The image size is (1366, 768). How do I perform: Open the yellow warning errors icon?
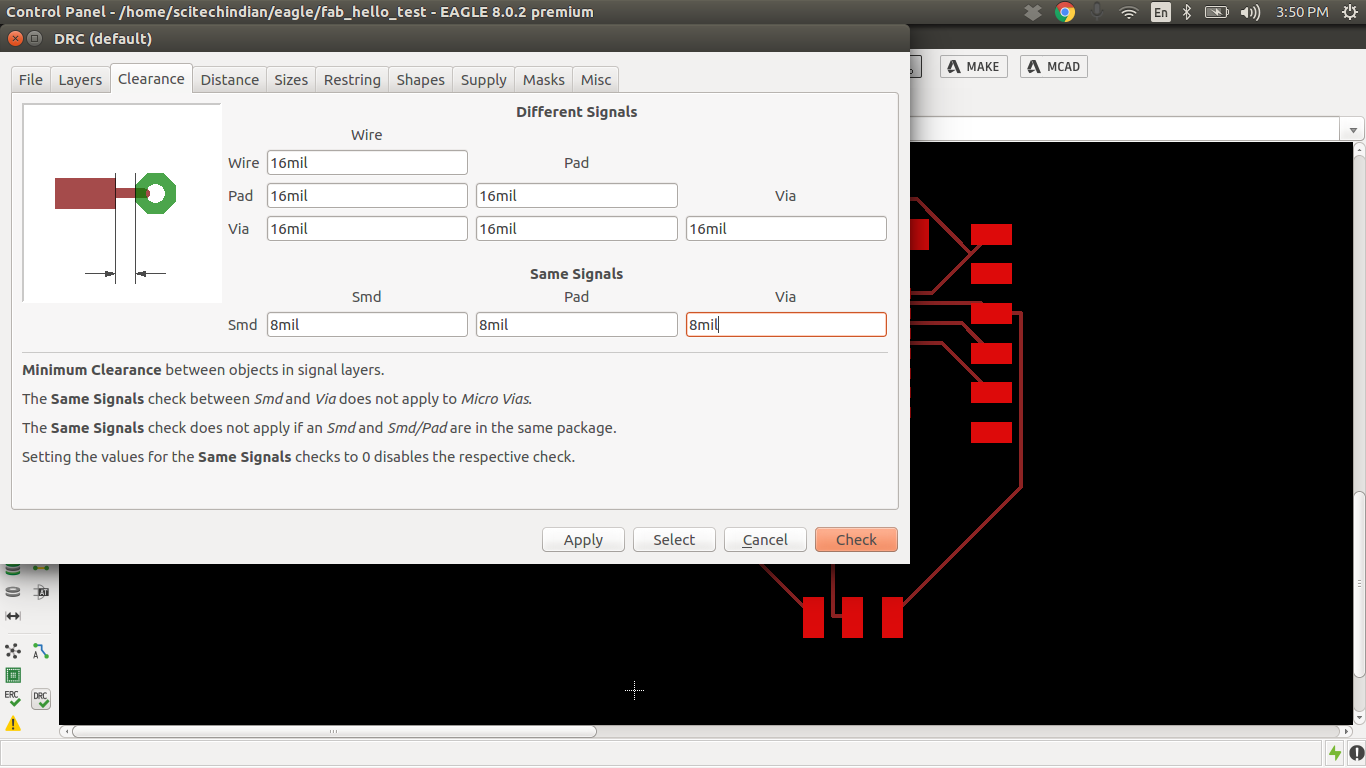point(13,724)
